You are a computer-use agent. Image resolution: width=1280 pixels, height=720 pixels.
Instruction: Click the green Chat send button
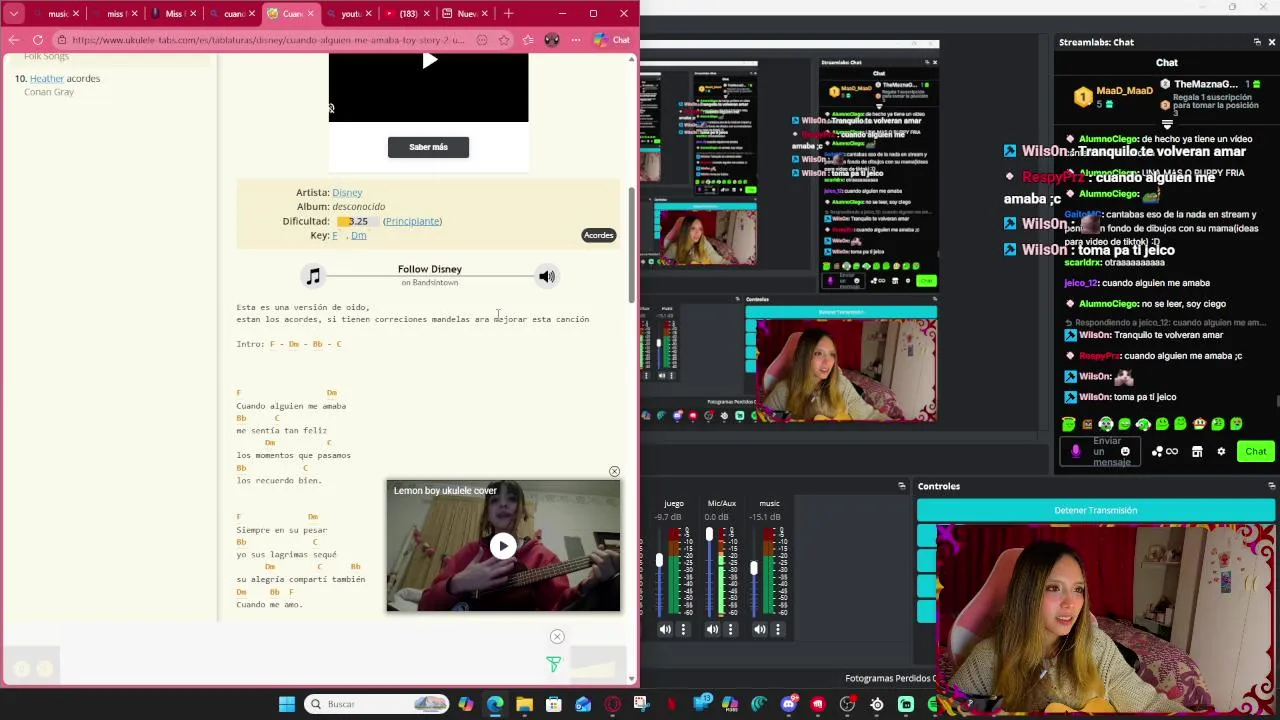click(x=1256, y=451)
